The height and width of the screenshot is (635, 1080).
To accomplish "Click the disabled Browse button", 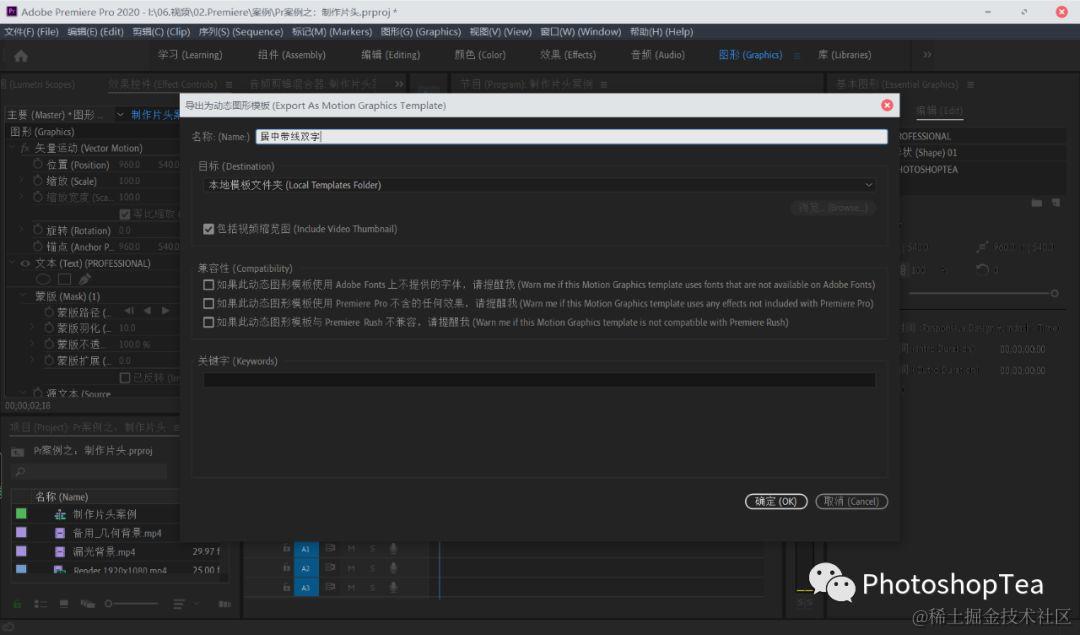I will [x=833, y=207].
